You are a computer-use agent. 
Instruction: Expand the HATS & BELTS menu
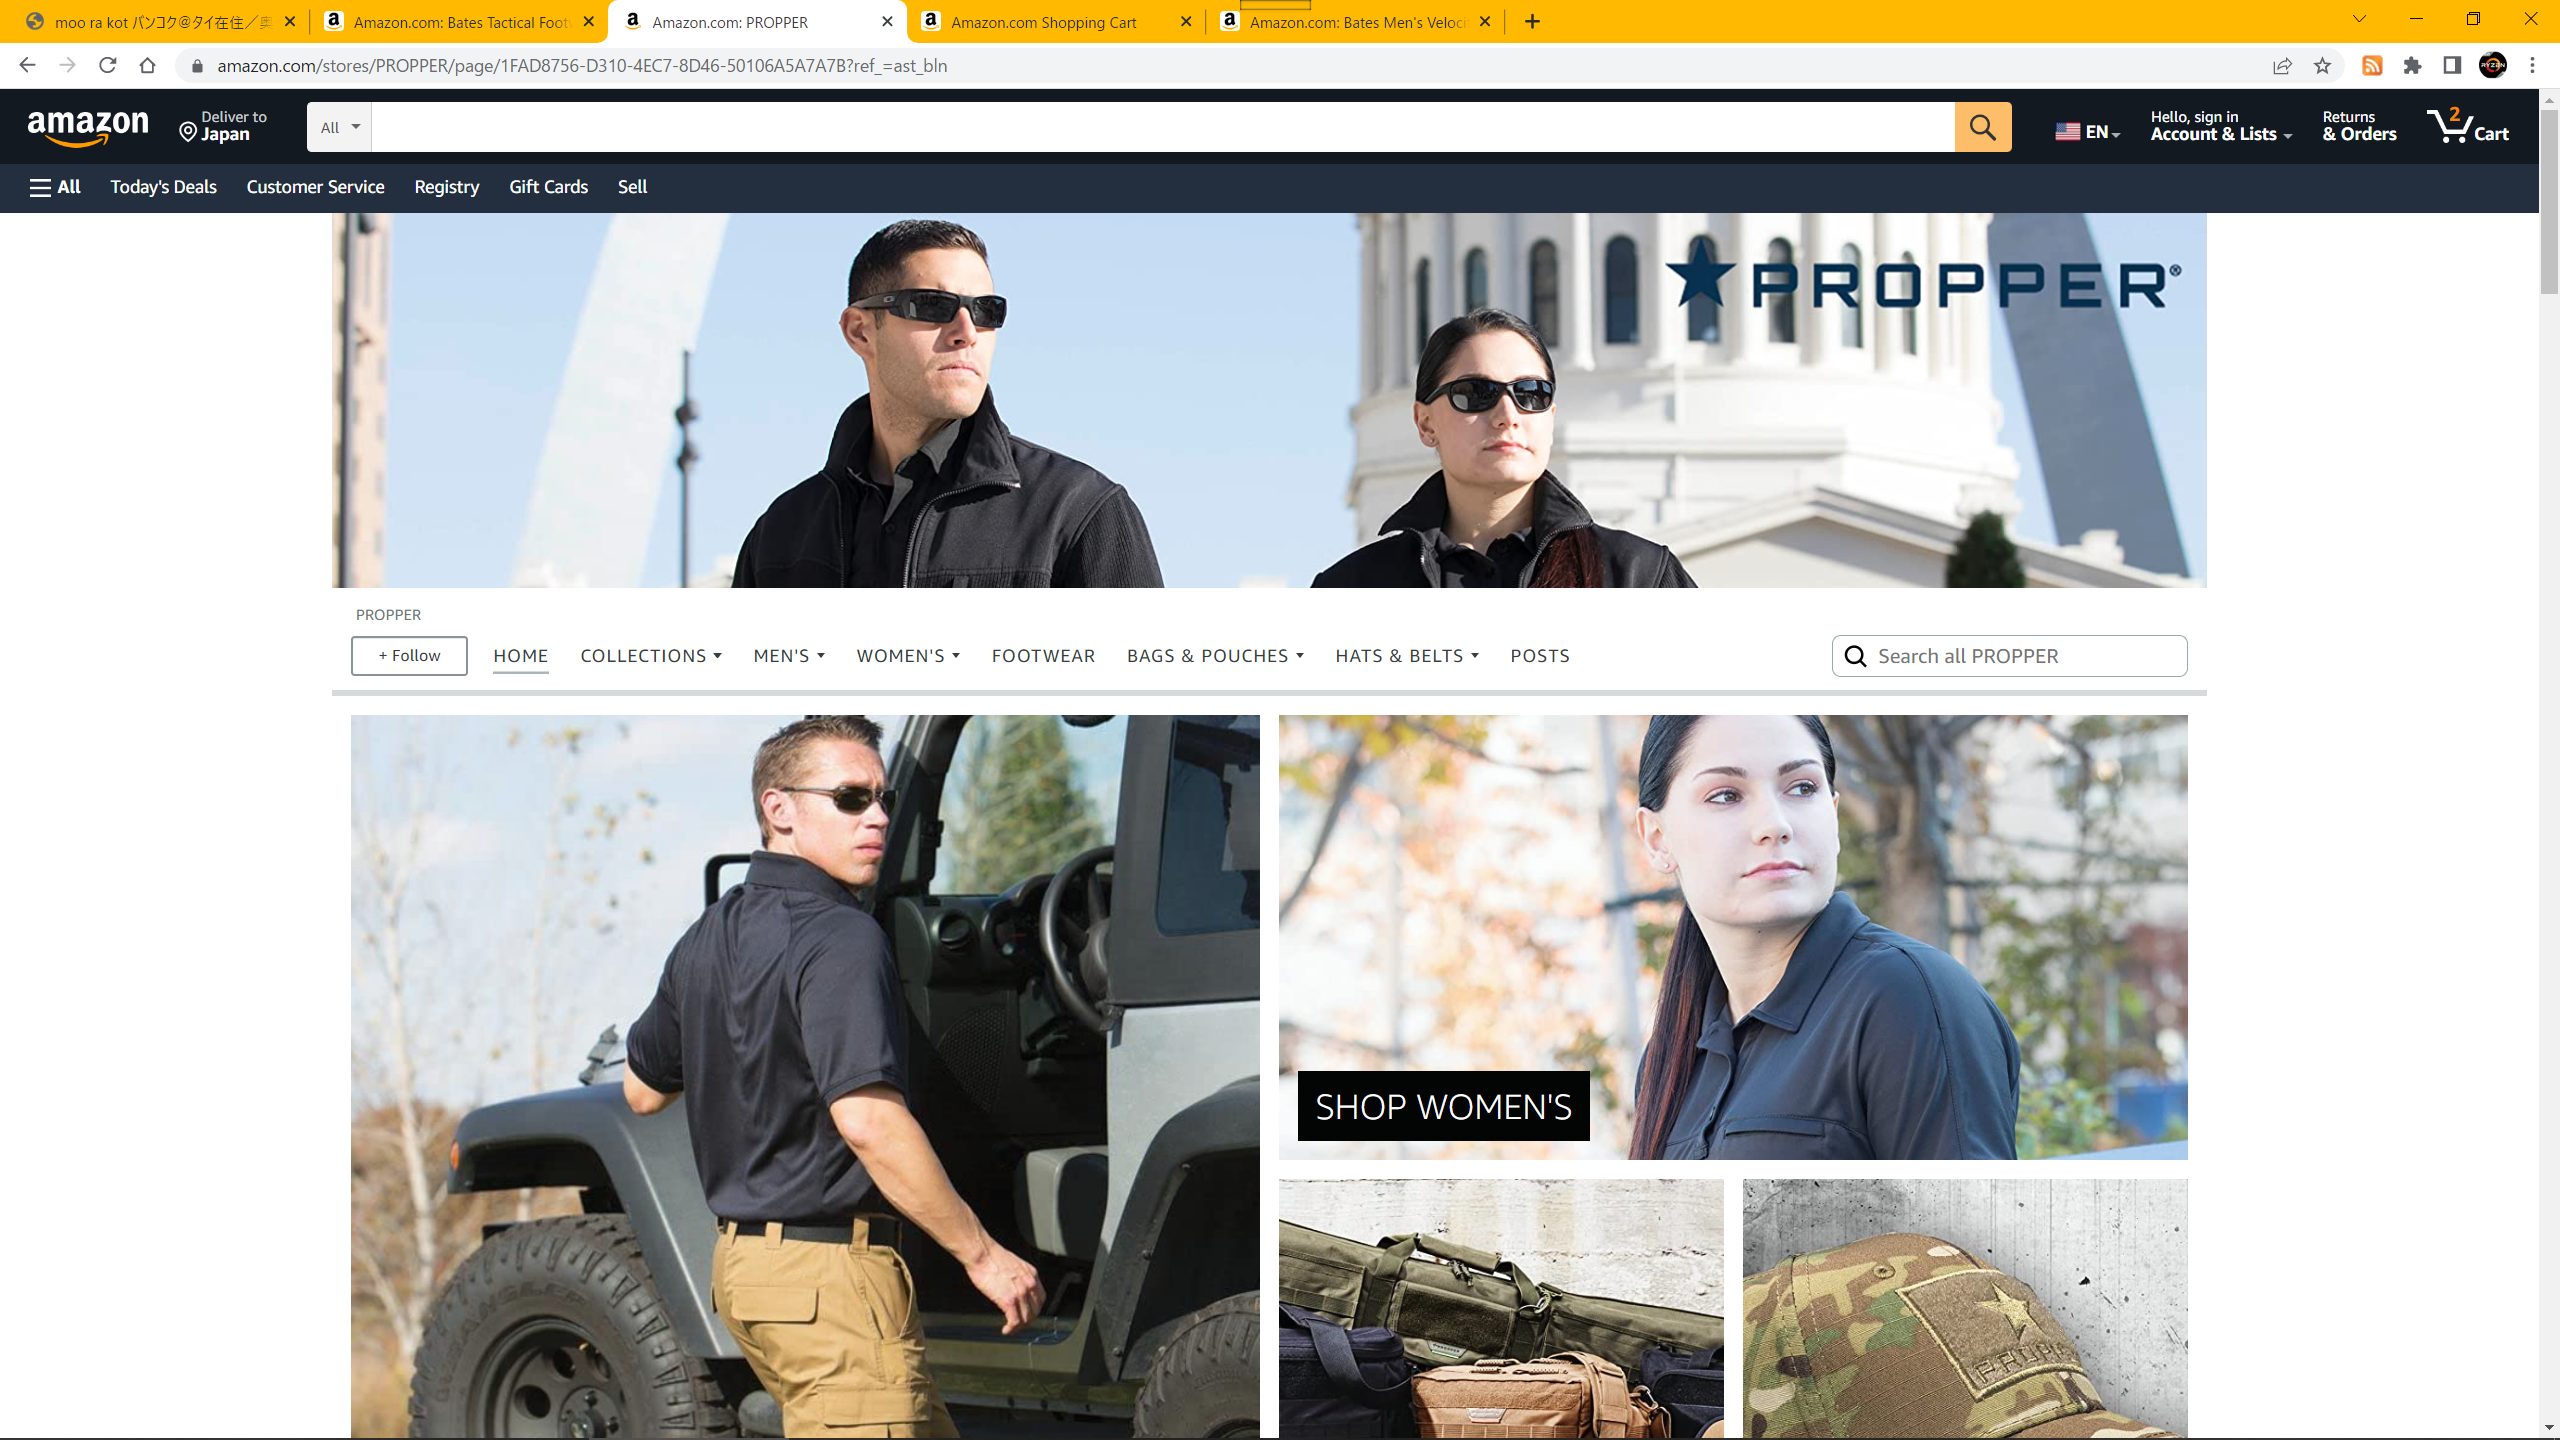point(1407,656)
